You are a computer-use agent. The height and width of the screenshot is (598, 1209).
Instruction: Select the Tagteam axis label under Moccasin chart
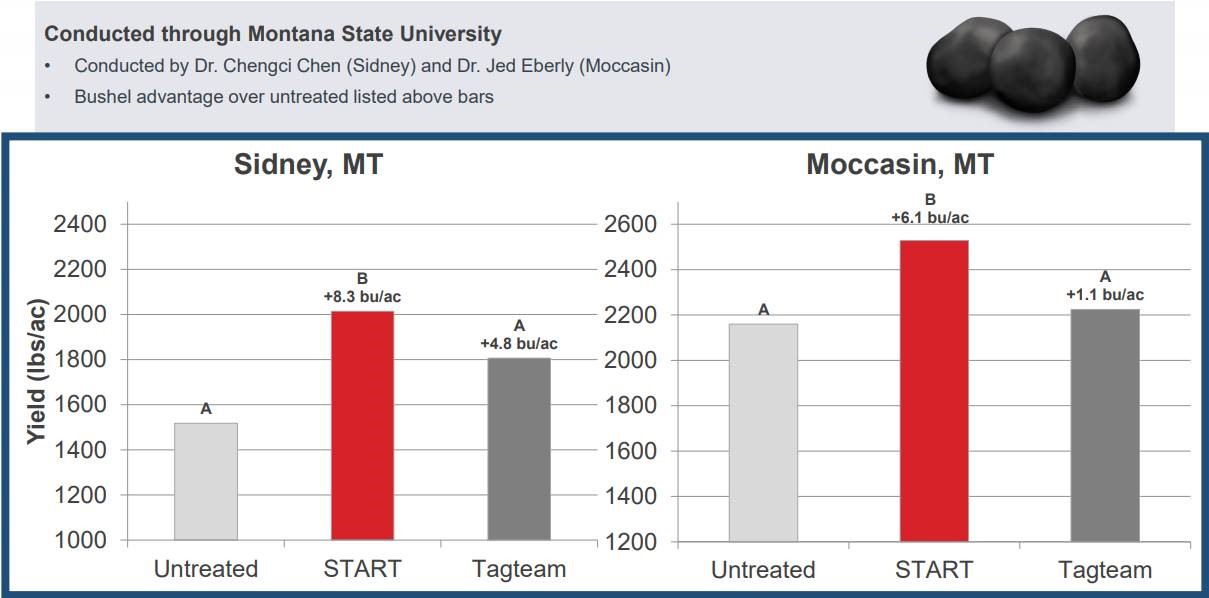click(1105, 571)
